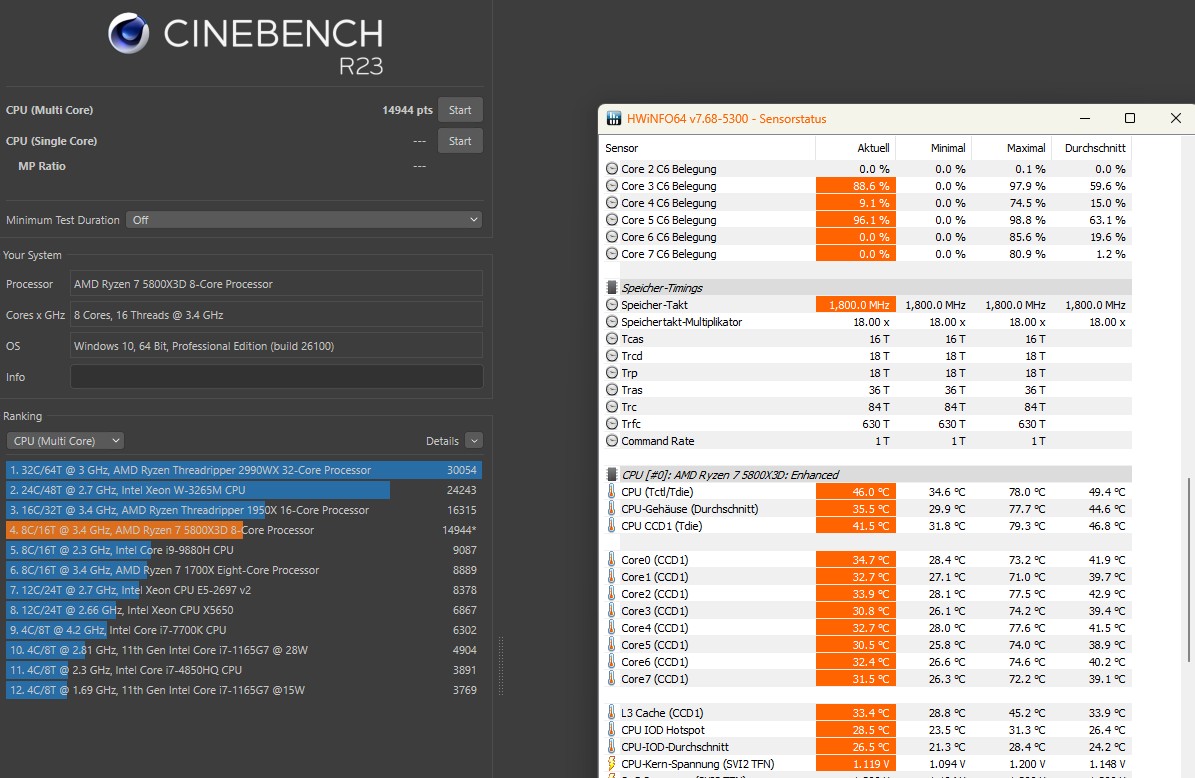Click the Aktuell column header
Image resolution: width=1195 pixels, height=778 pixels.
point(856,148)
